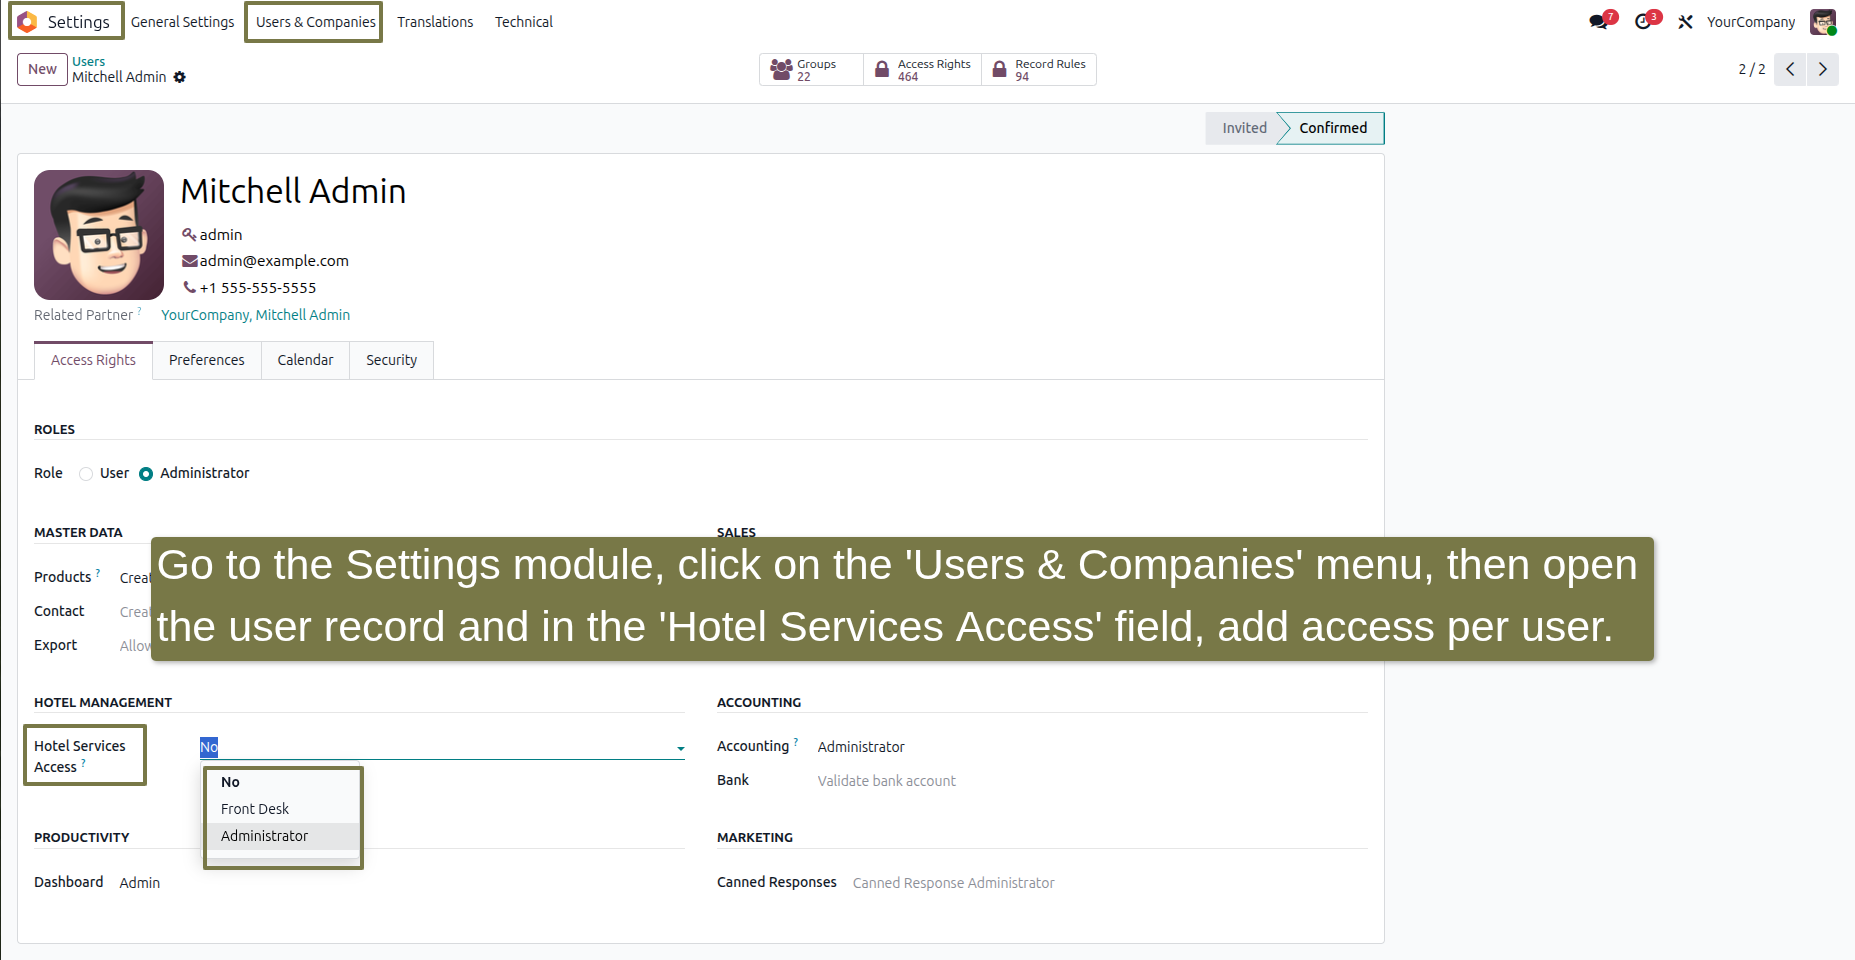Click the Odoo Settings app logo

point(27,21)
